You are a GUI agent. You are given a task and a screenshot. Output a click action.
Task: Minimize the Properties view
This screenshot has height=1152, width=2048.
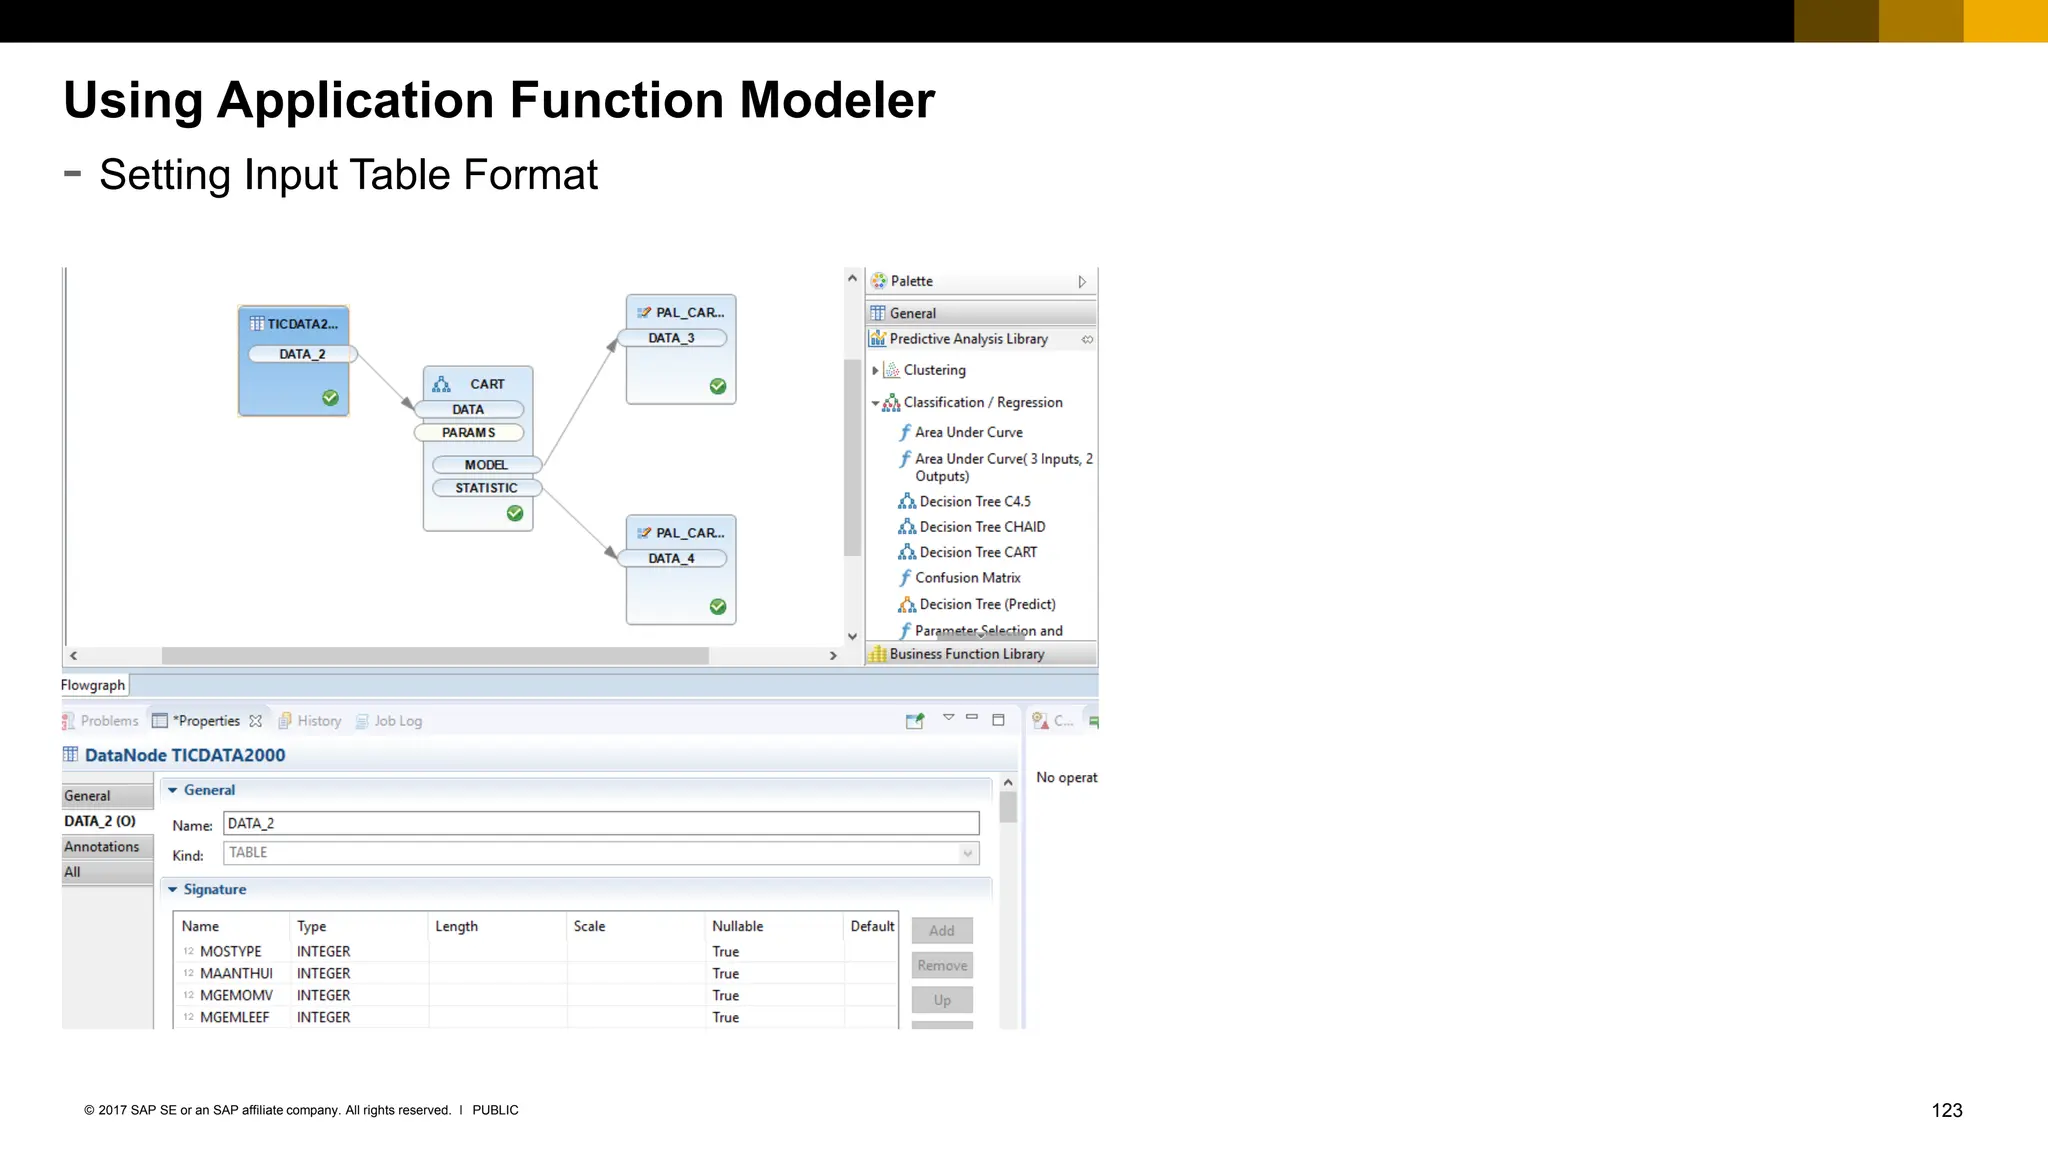point(972,718)
